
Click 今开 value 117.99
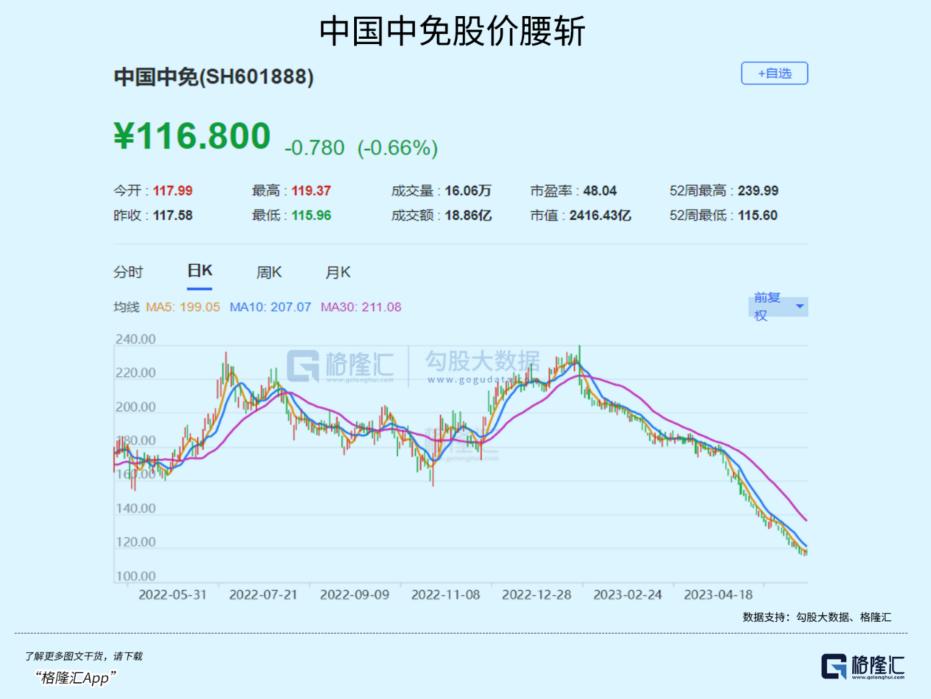(x=173, y=191)
